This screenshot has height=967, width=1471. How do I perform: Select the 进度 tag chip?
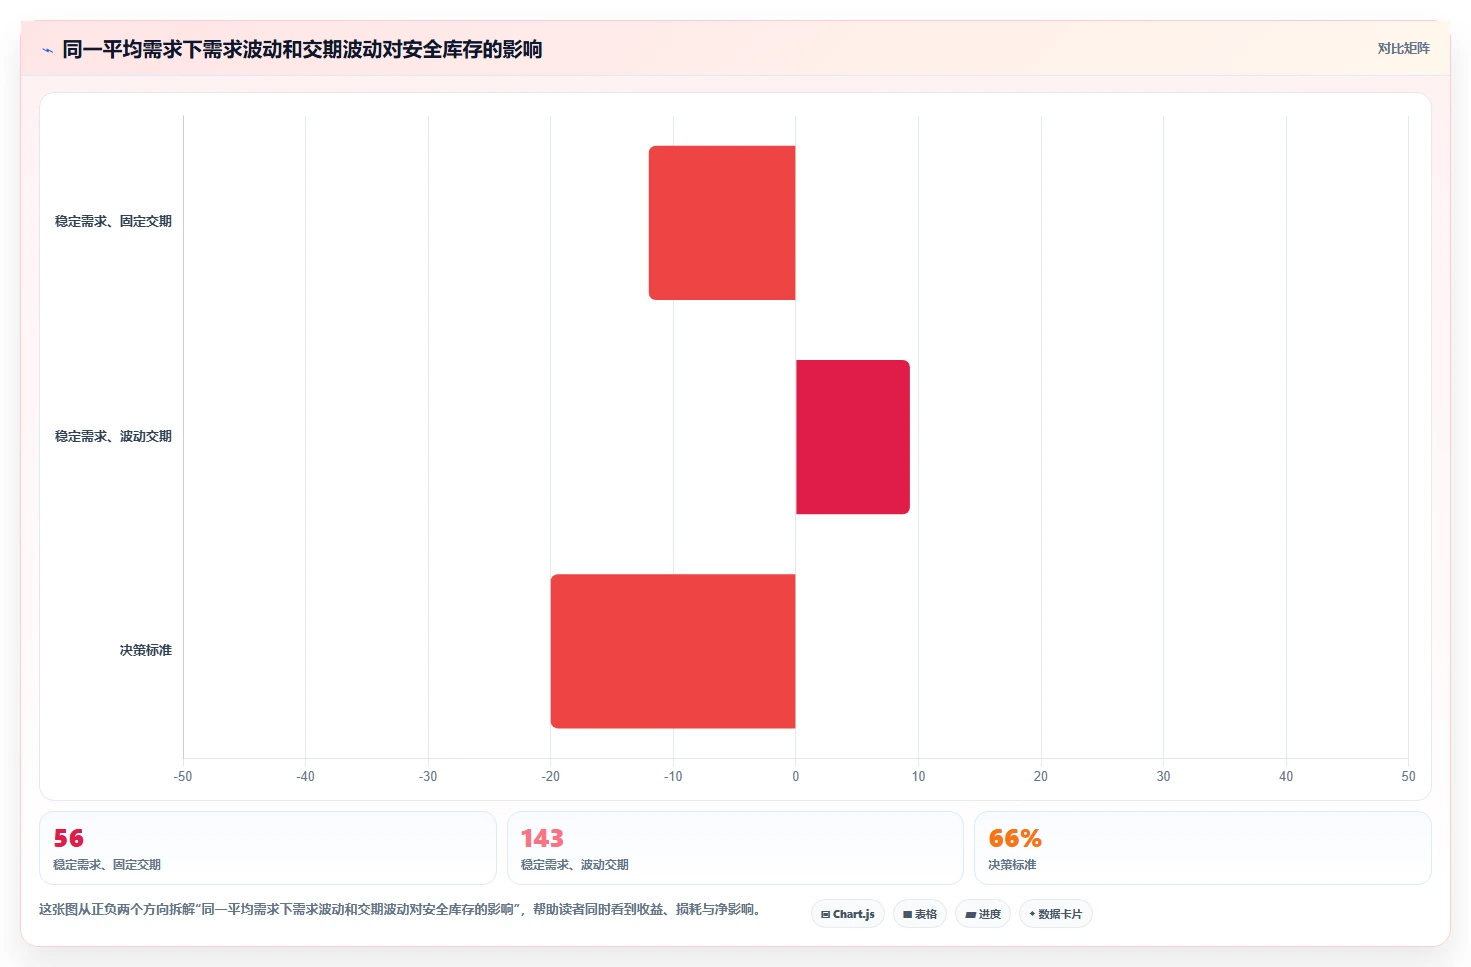coord(983,914)
